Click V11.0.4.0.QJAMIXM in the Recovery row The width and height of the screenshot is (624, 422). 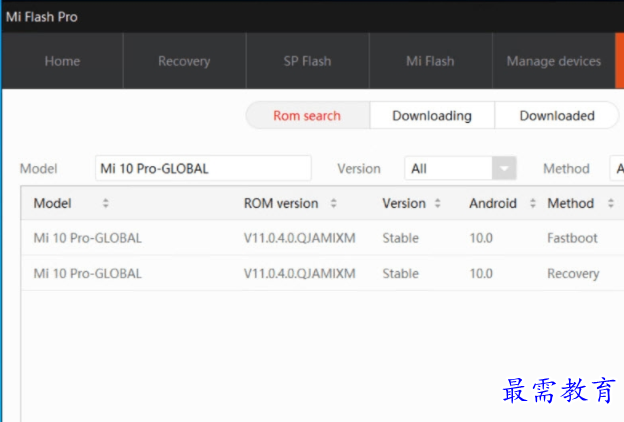pyautogui.click(x=300, y=274)
